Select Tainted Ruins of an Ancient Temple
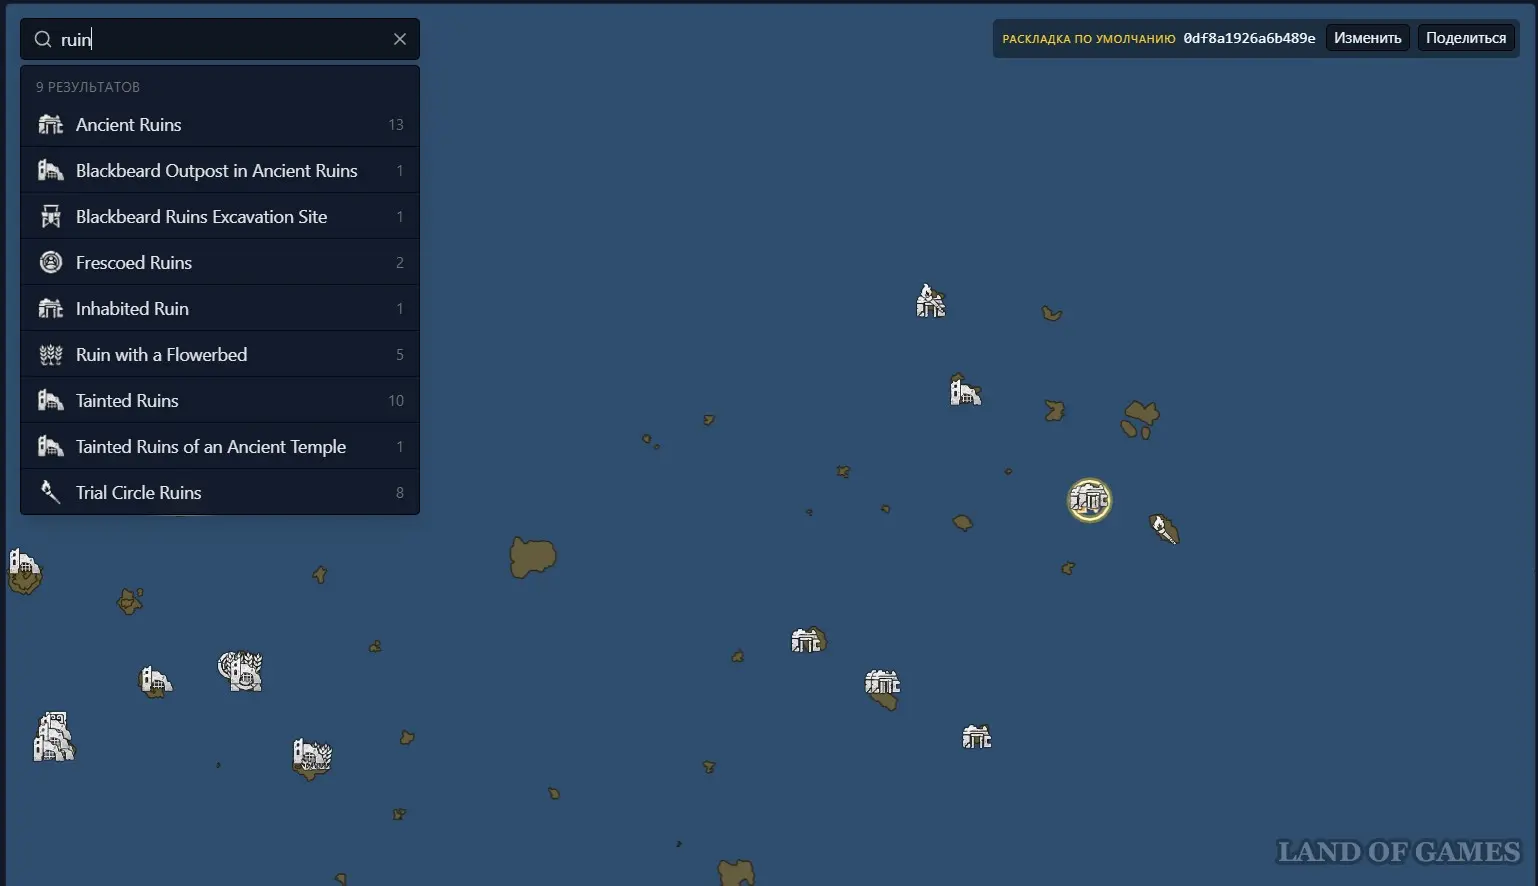Image resolution: width=1538 pixels, height=886 pixels. coord(219,447)
